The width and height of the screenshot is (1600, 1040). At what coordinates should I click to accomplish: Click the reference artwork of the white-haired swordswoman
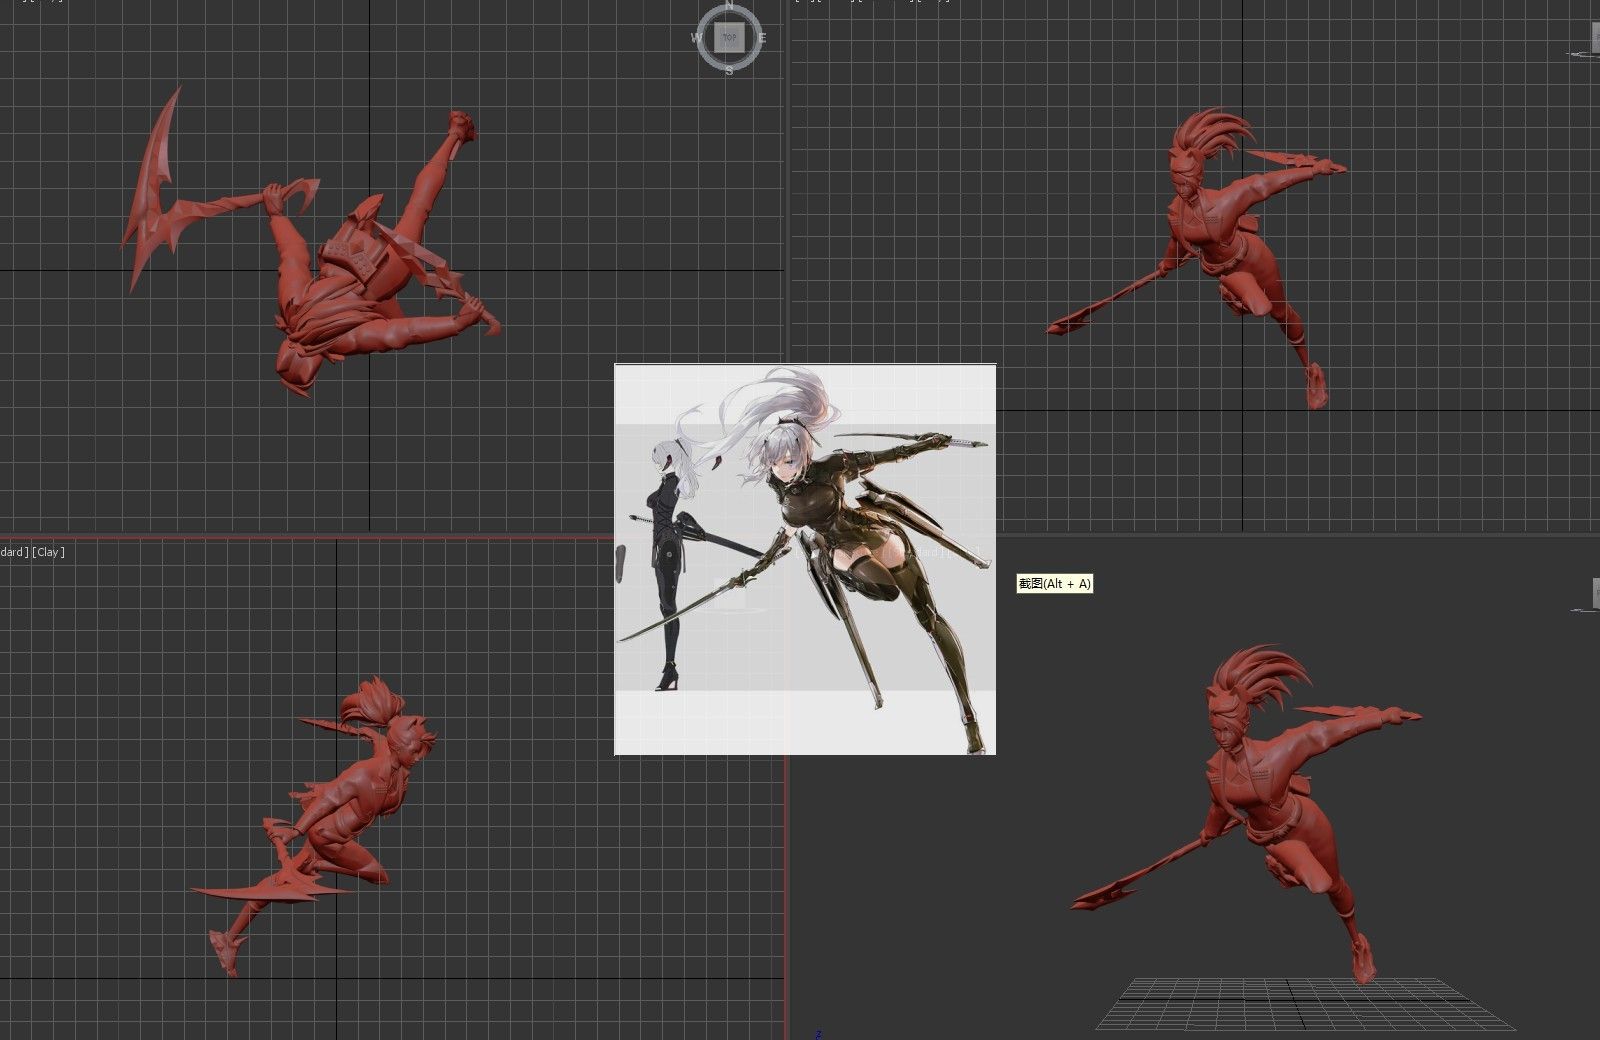(x=805, y=559)
